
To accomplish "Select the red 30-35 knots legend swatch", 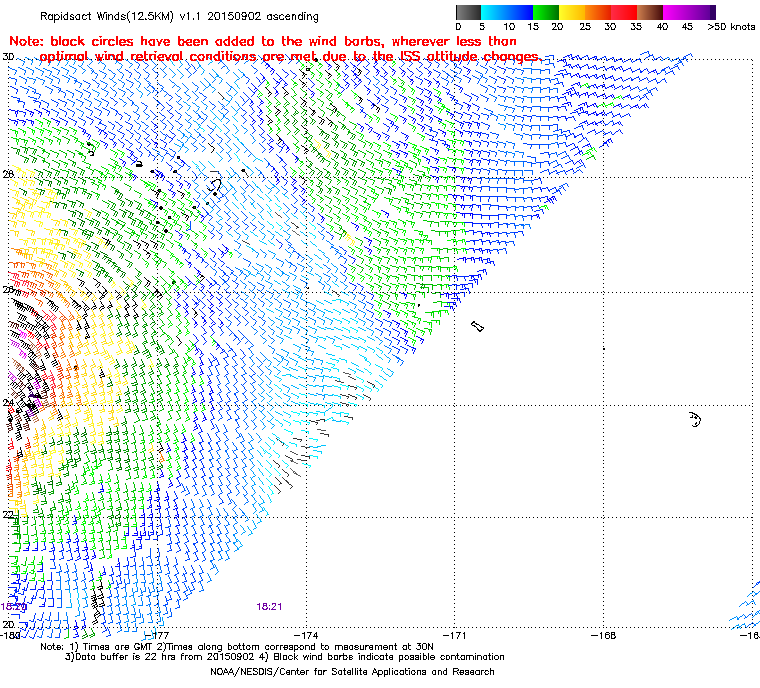I will click(624, 12).
